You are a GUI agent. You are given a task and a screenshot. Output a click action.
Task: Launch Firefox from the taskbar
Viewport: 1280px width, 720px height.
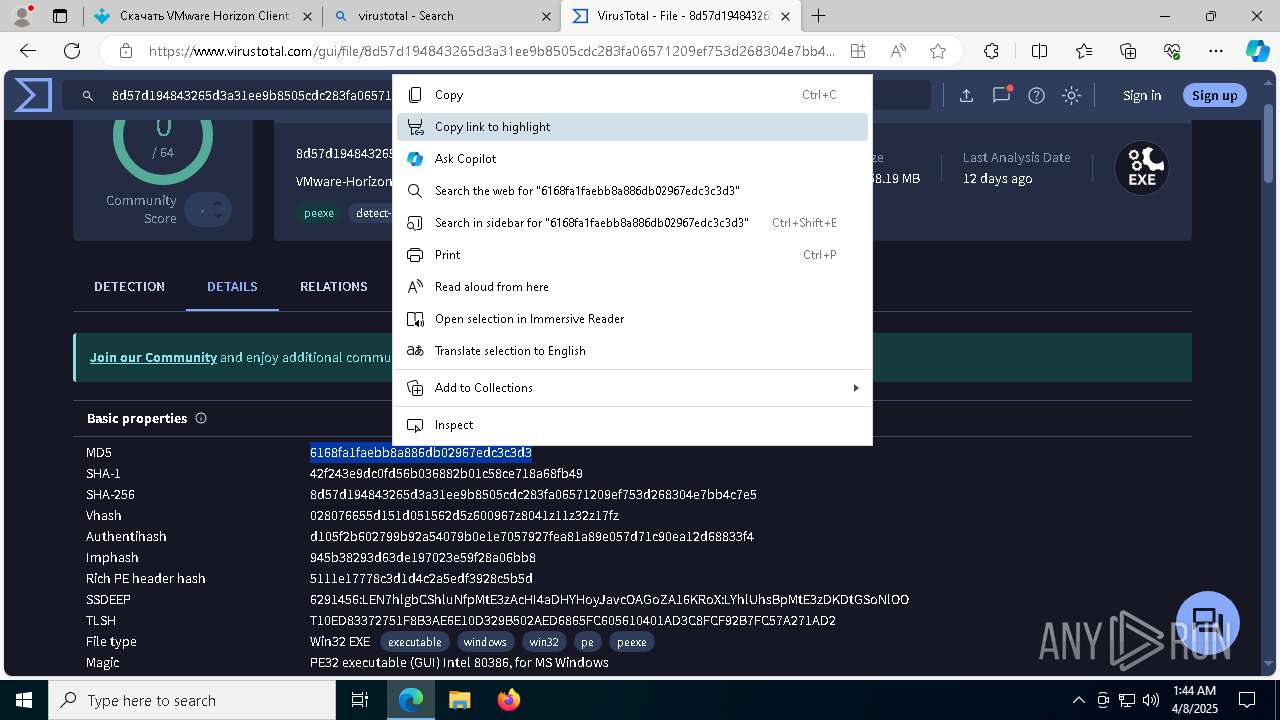[x=508, y=700]
